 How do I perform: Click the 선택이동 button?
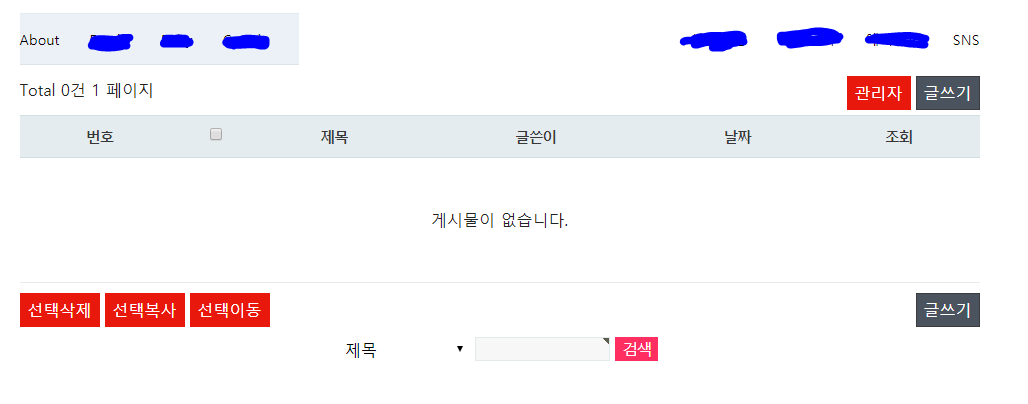[230, 310]
